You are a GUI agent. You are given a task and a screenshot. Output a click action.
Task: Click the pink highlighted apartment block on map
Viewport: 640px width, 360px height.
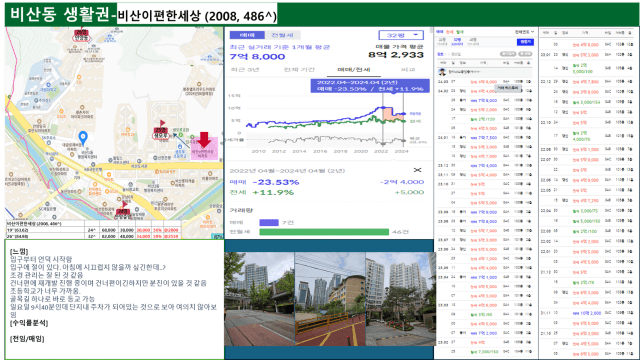tap(204, 148)
